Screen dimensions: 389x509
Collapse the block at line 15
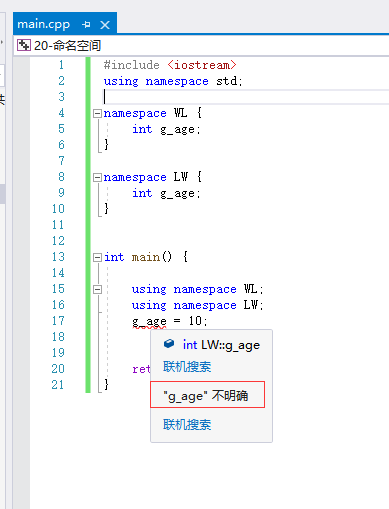click(x=97, y=289)
